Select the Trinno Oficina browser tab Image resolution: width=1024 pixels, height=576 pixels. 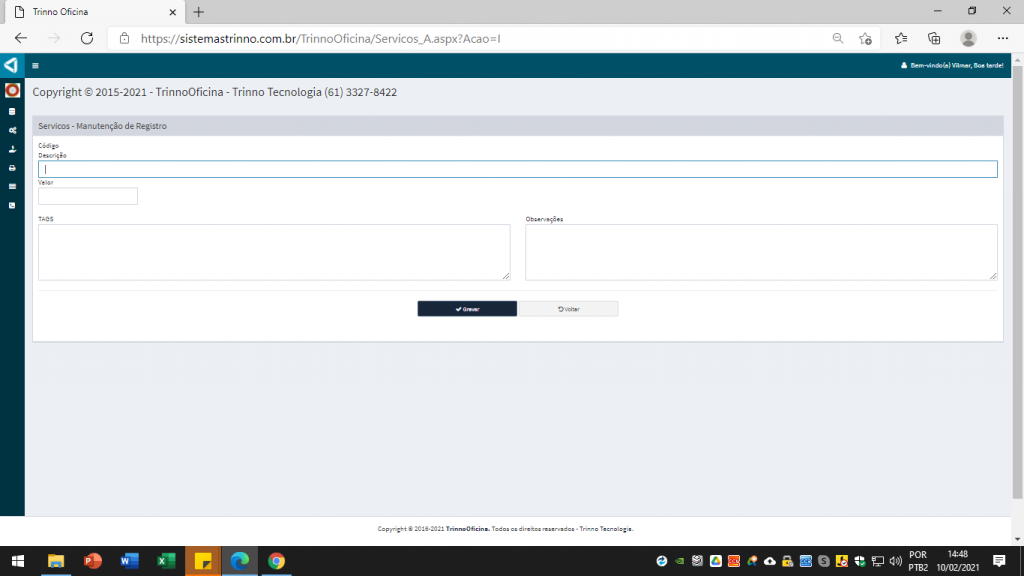pyautogui.click(x=90, y=12)
